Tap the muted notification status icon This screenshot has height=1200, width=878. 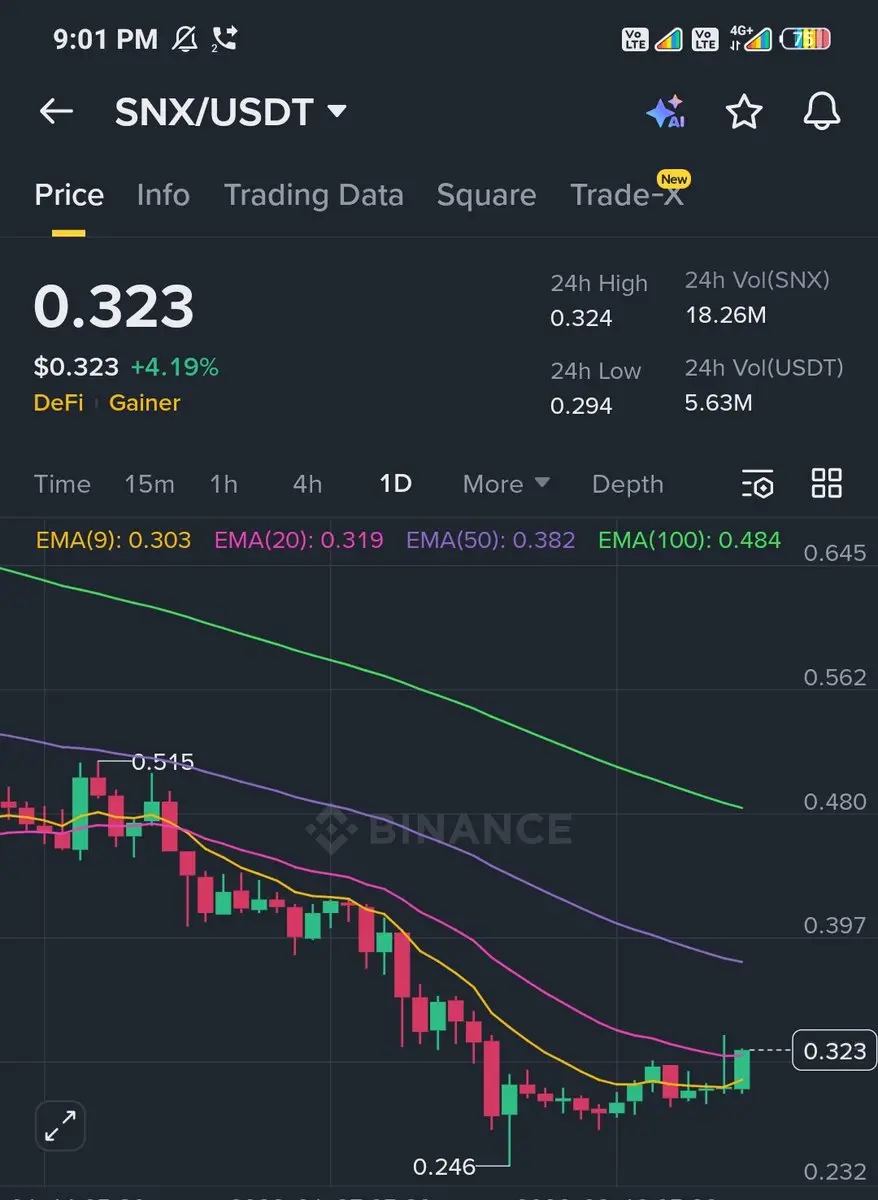click(185, 39)
